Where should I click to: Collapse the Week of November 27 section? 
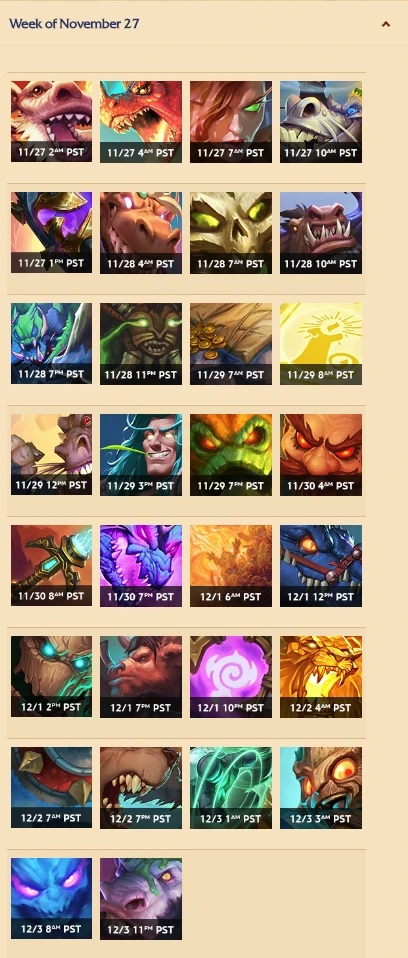385,24
